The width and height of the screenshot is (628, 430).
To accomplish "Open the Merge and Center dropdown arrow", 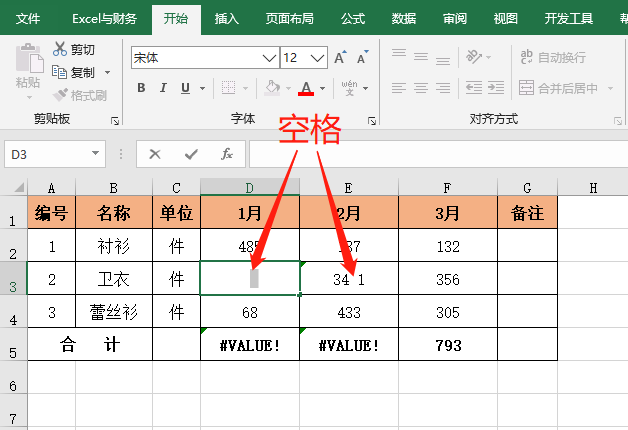I will (x=610, y=88).
